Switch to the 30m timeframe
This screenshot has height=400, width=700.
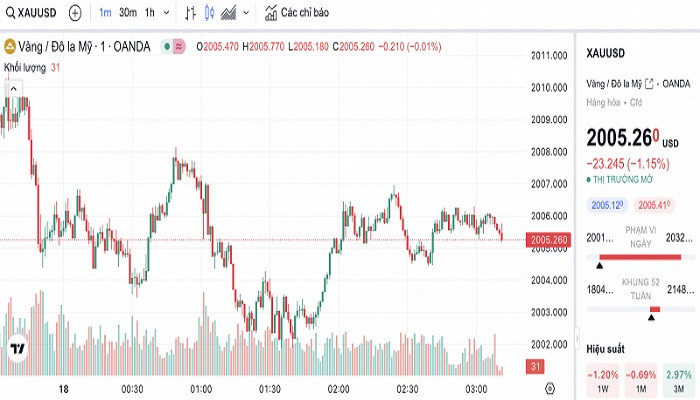tap(127, 13)
